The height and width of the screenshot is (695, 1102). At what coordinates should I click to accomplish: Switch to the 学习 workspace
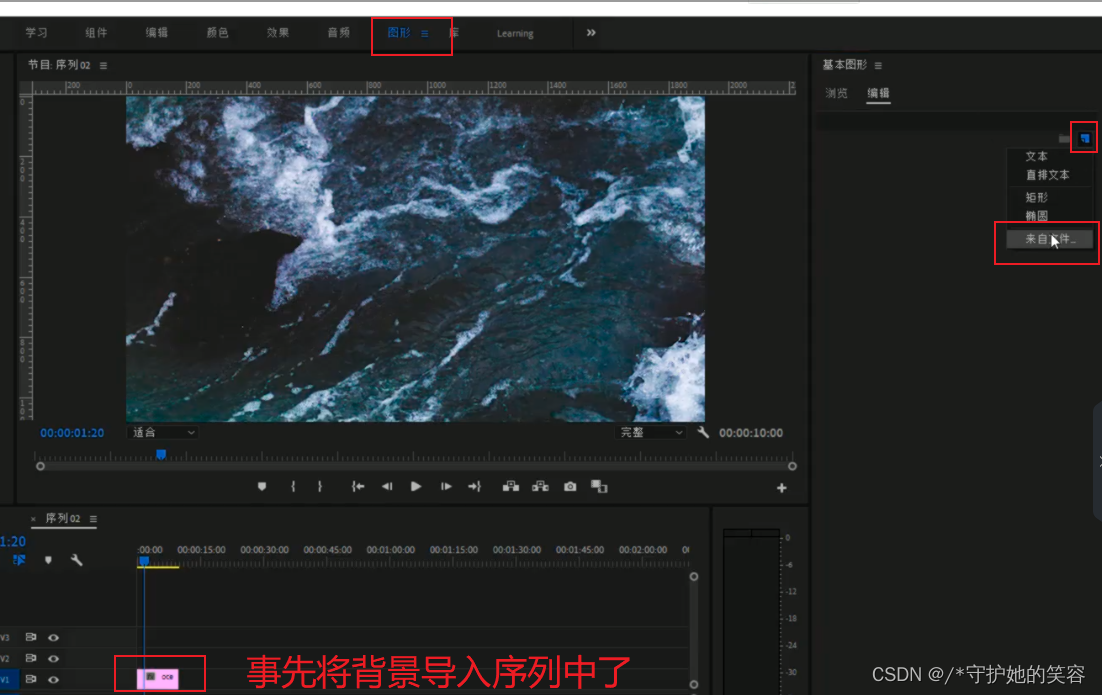pos(37,32)
